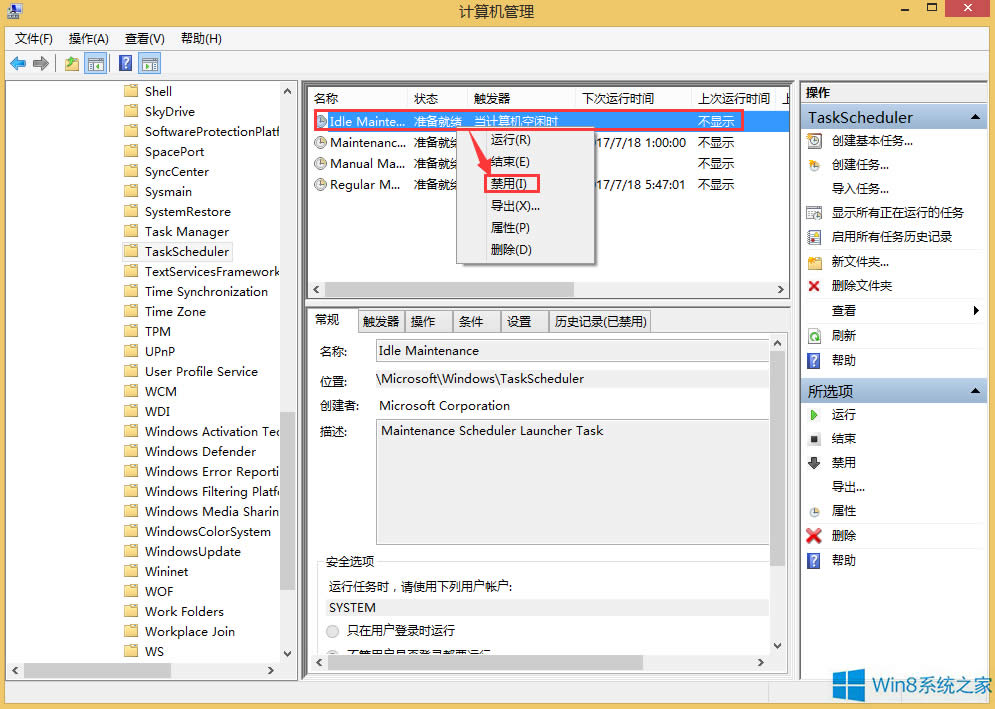The height and width of the screenshot is (709, 995).
Task: Collapse the 所选项 section header
Action: coord(977,390)
